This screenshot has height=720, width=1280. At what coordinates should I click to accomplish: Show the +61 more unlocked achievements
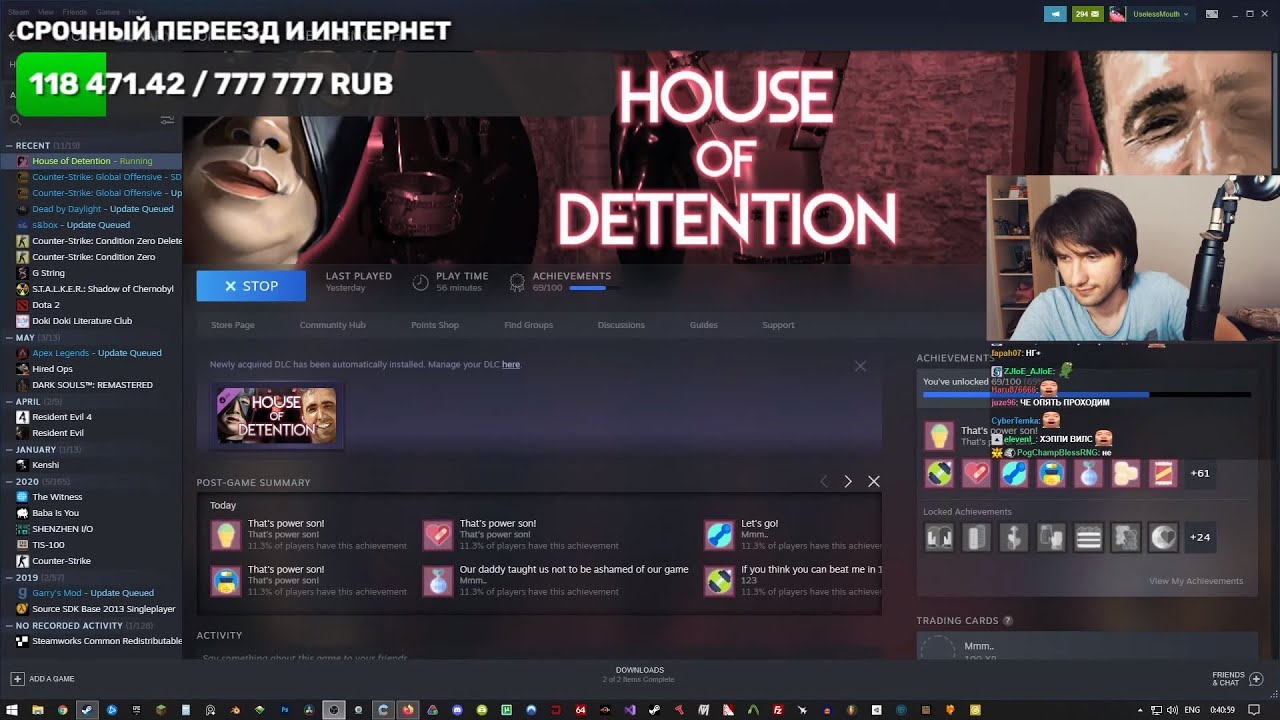pos(1200,473)
